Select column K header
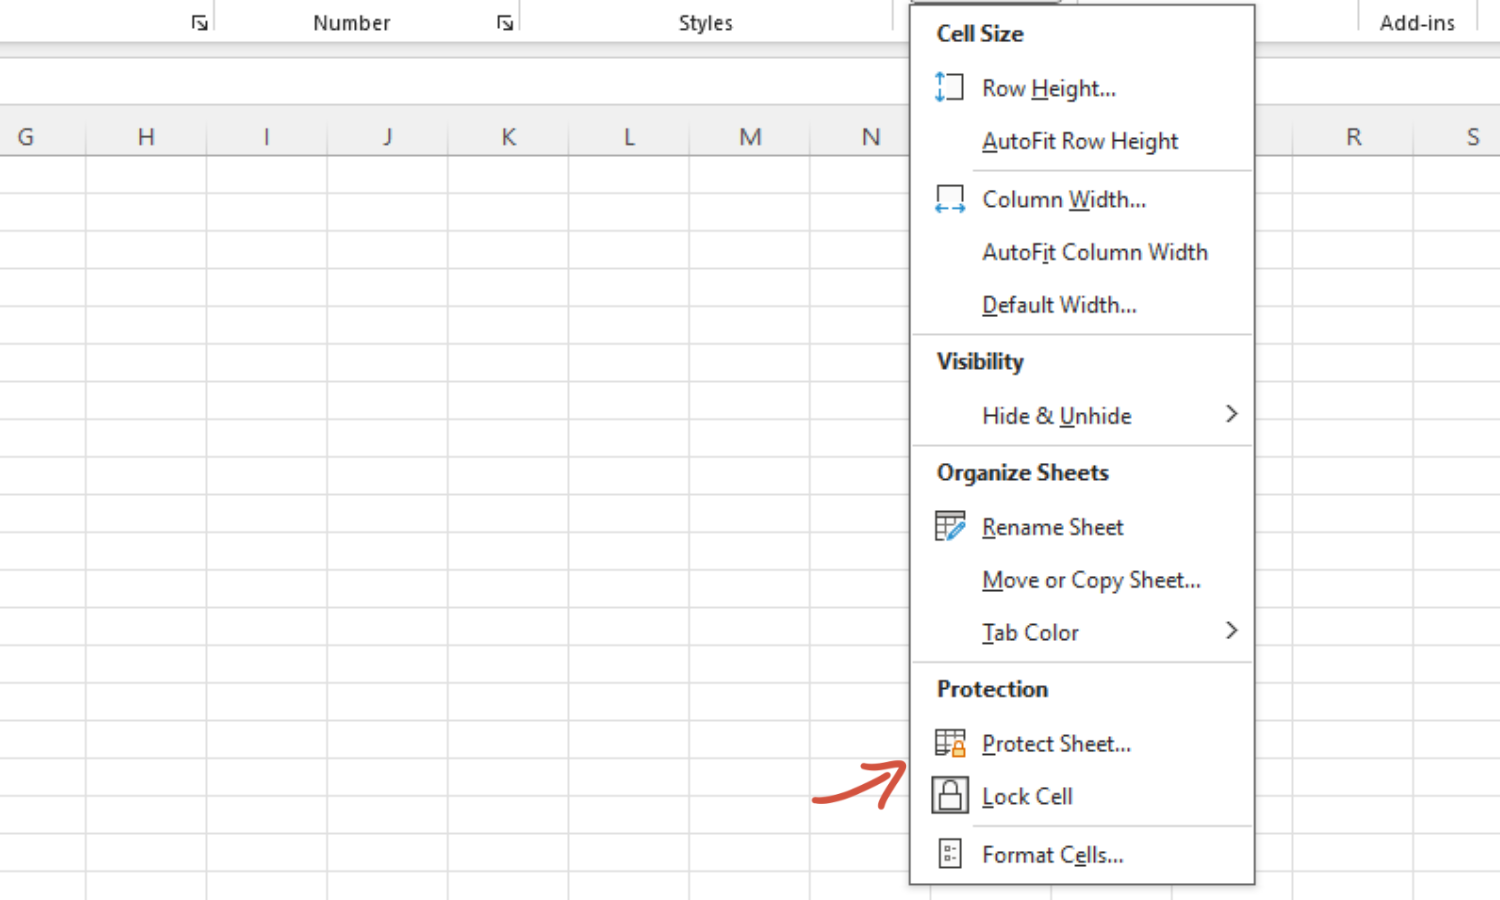Screen dimensions: 1500x900 [508, 137]
